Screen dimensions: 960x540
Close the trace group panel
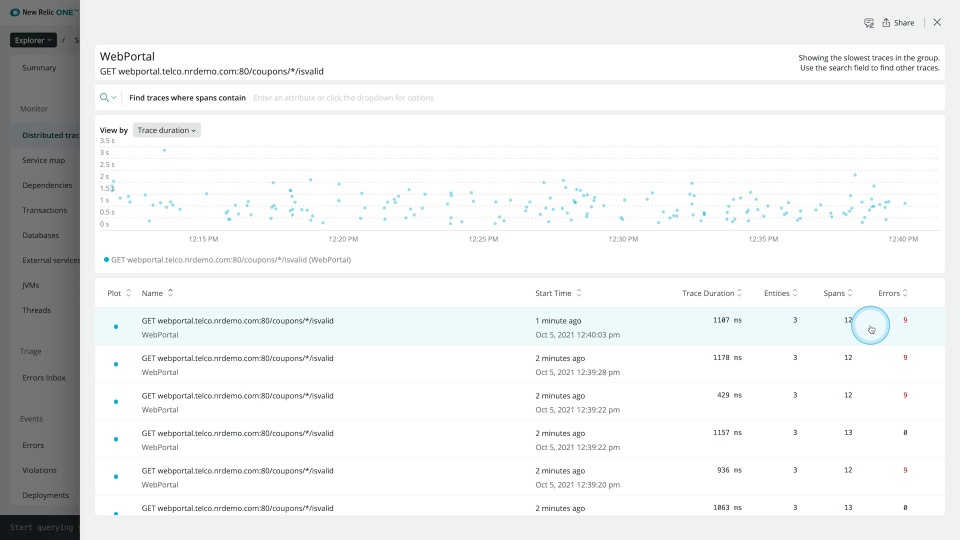point(937,23)
